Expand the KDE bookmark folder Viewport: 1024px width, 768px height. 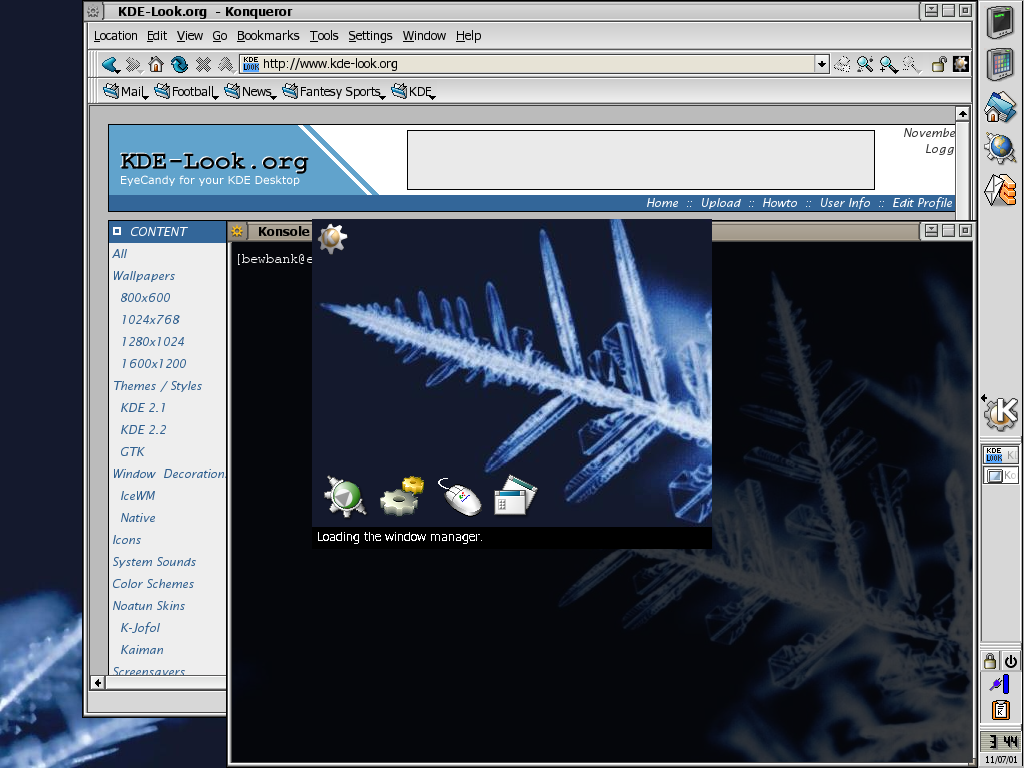(x=413, y=91)
